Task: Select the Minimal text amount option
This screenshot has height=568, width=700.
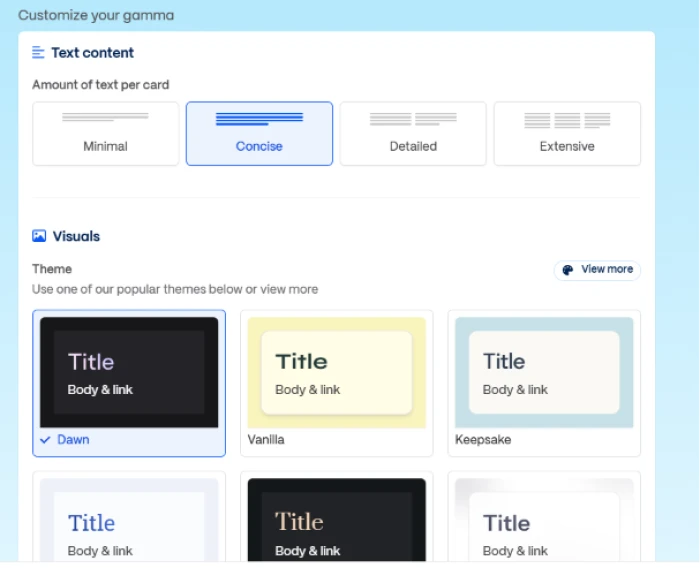Action: (x=105, y=134)
